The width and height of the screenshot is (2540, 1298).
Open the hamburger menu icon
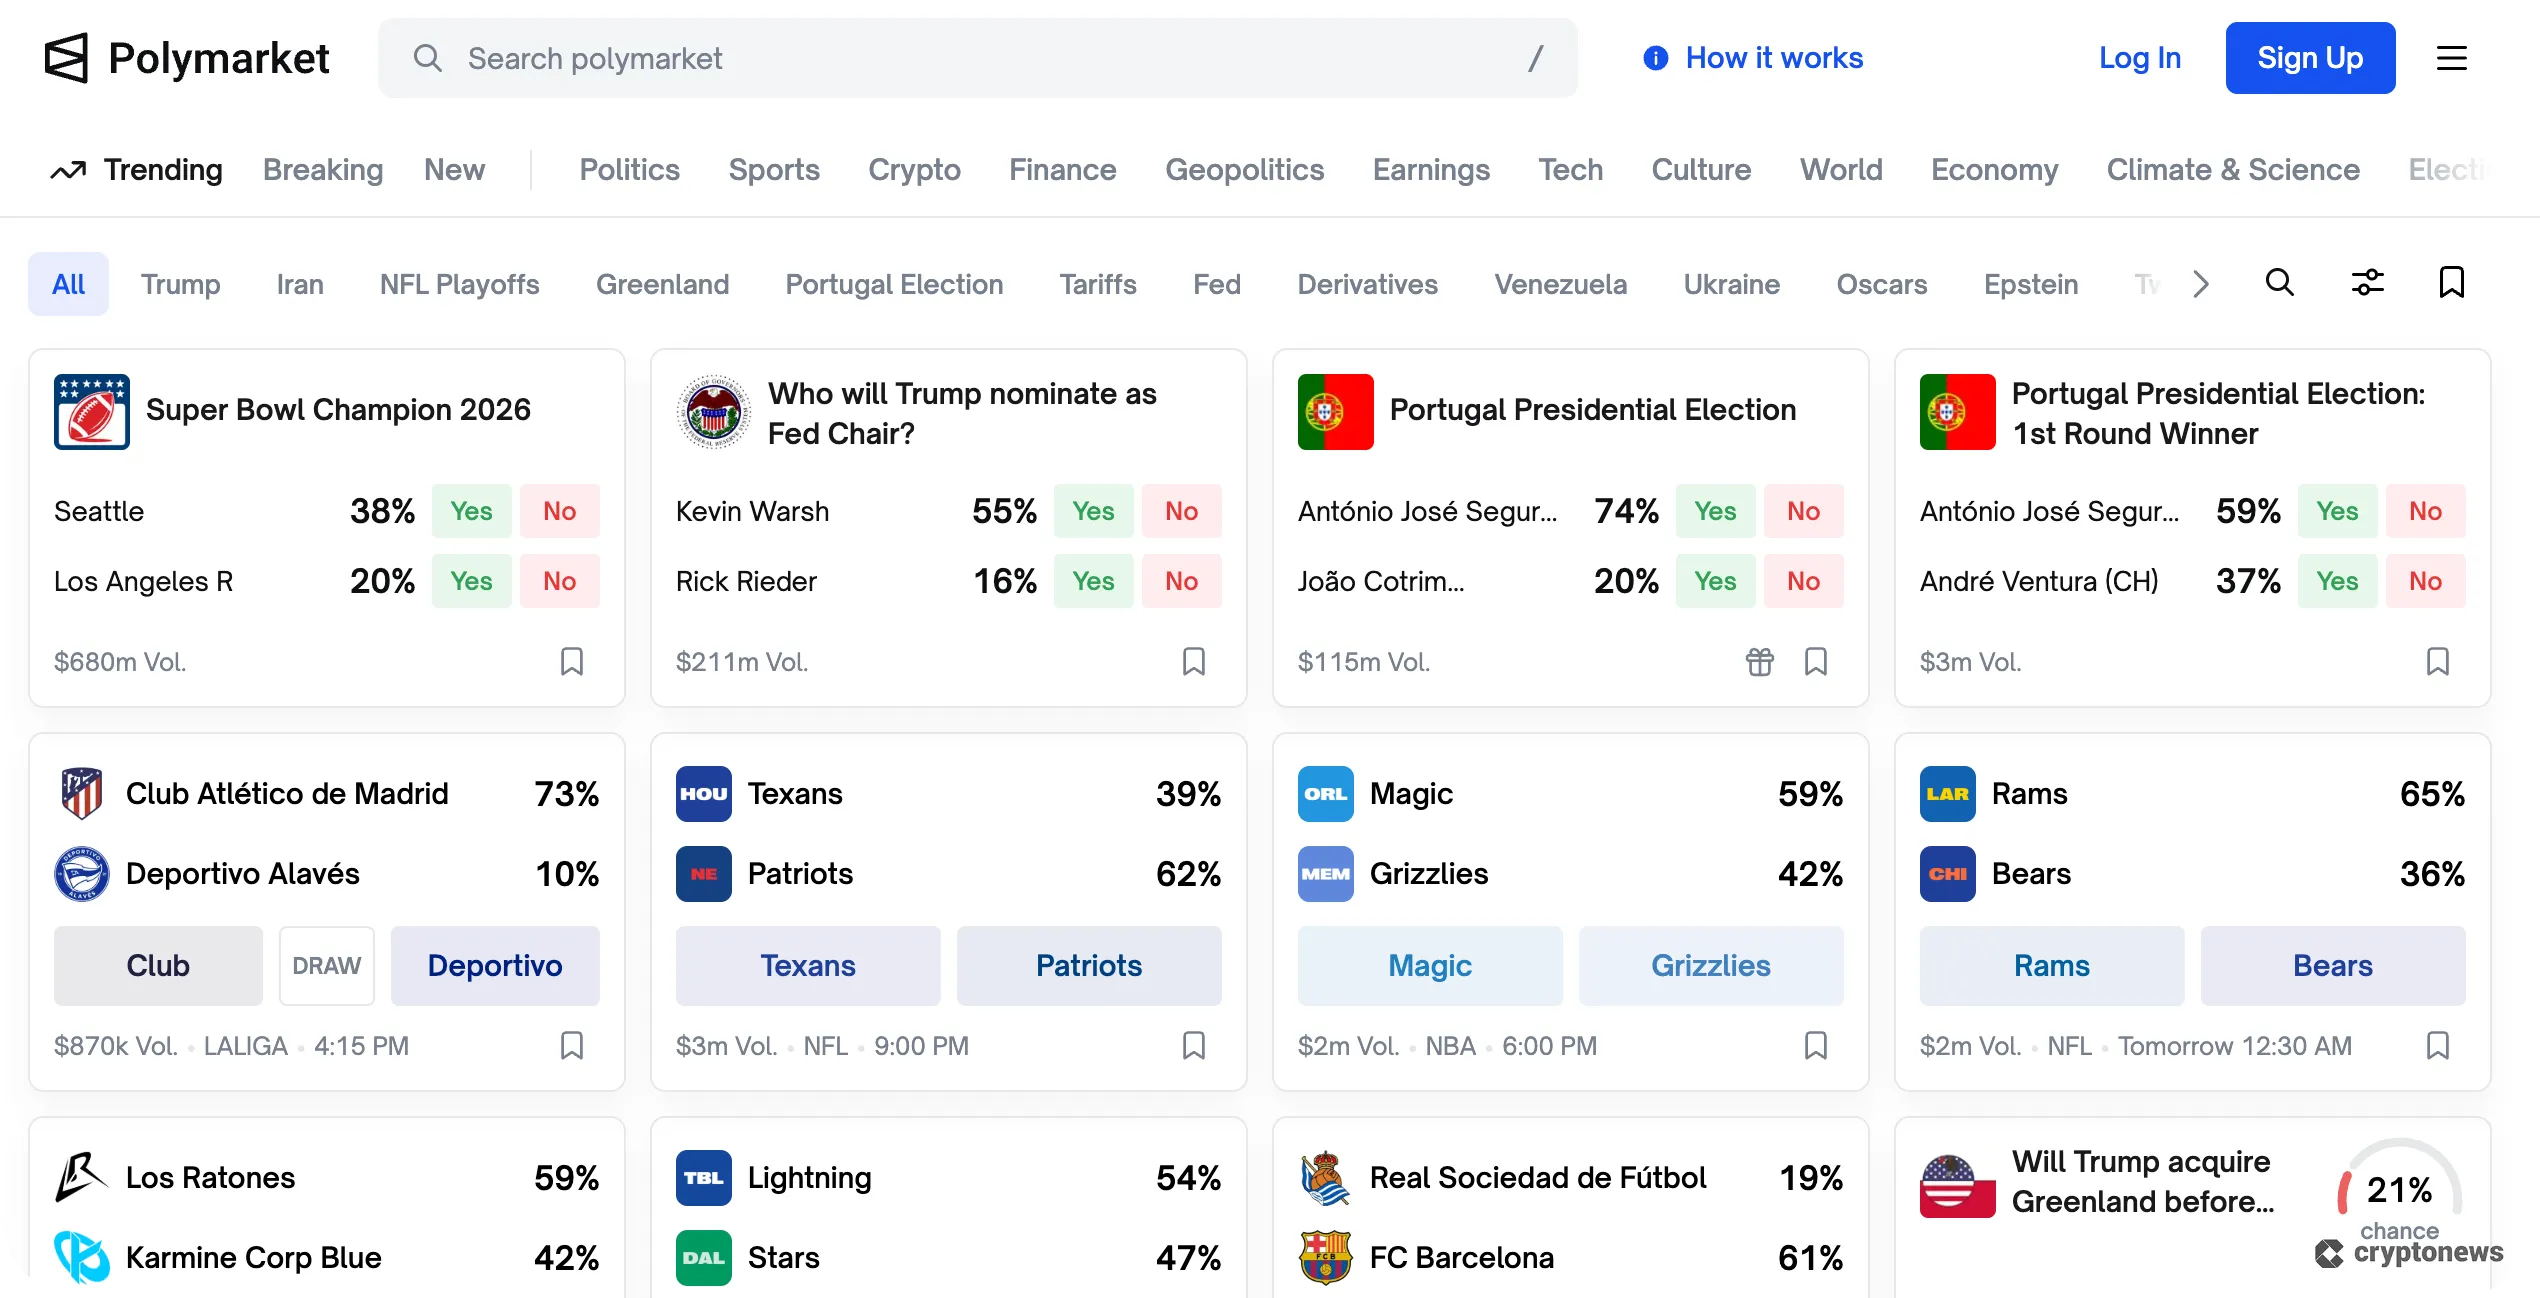tap(2452, 58)
